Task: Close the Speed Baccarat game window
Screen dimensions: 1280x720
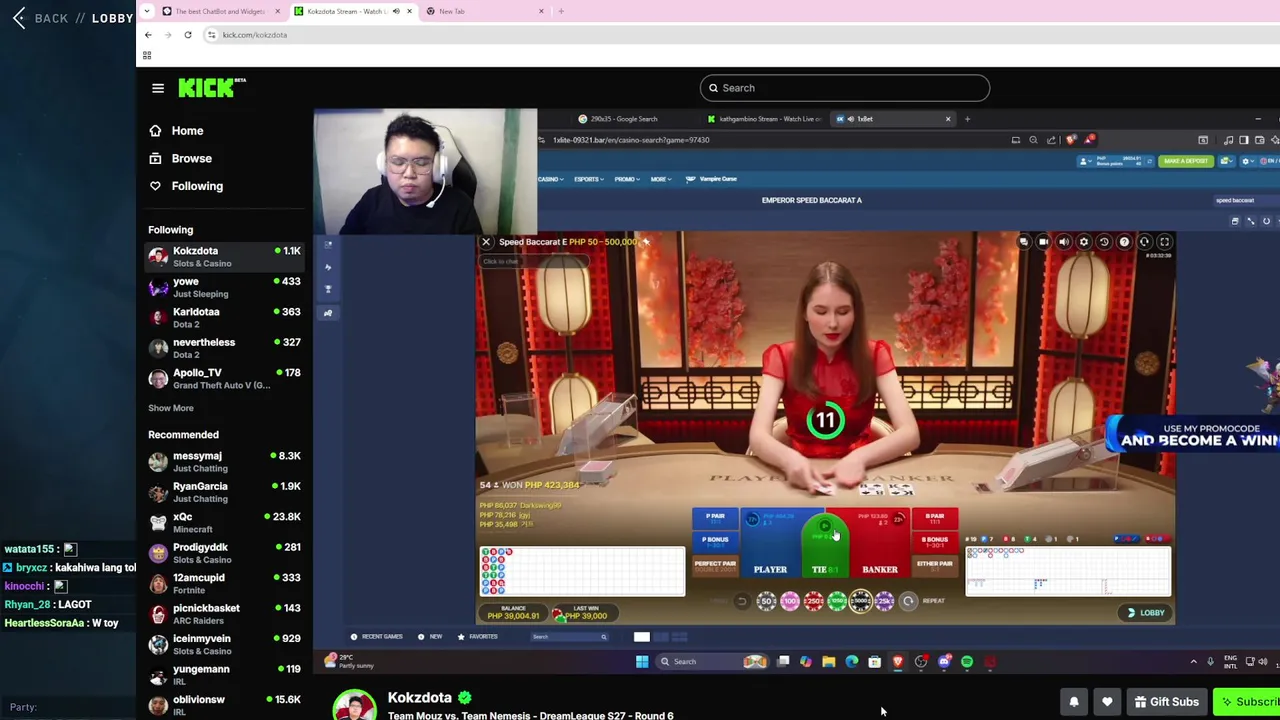Action: pos(486,242)
